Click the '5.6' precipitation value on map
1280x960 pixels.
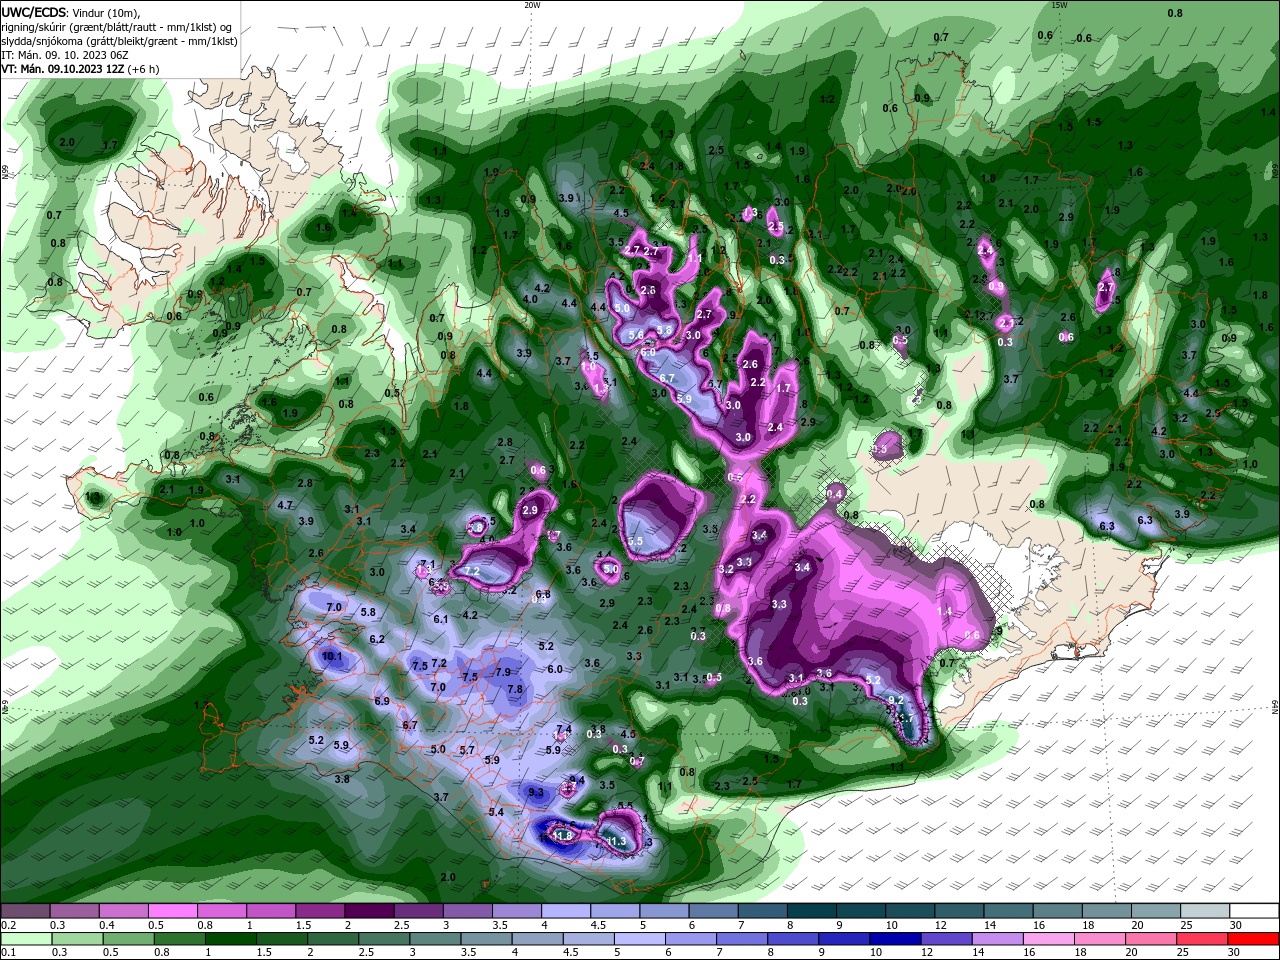click(x=636, y=335)
